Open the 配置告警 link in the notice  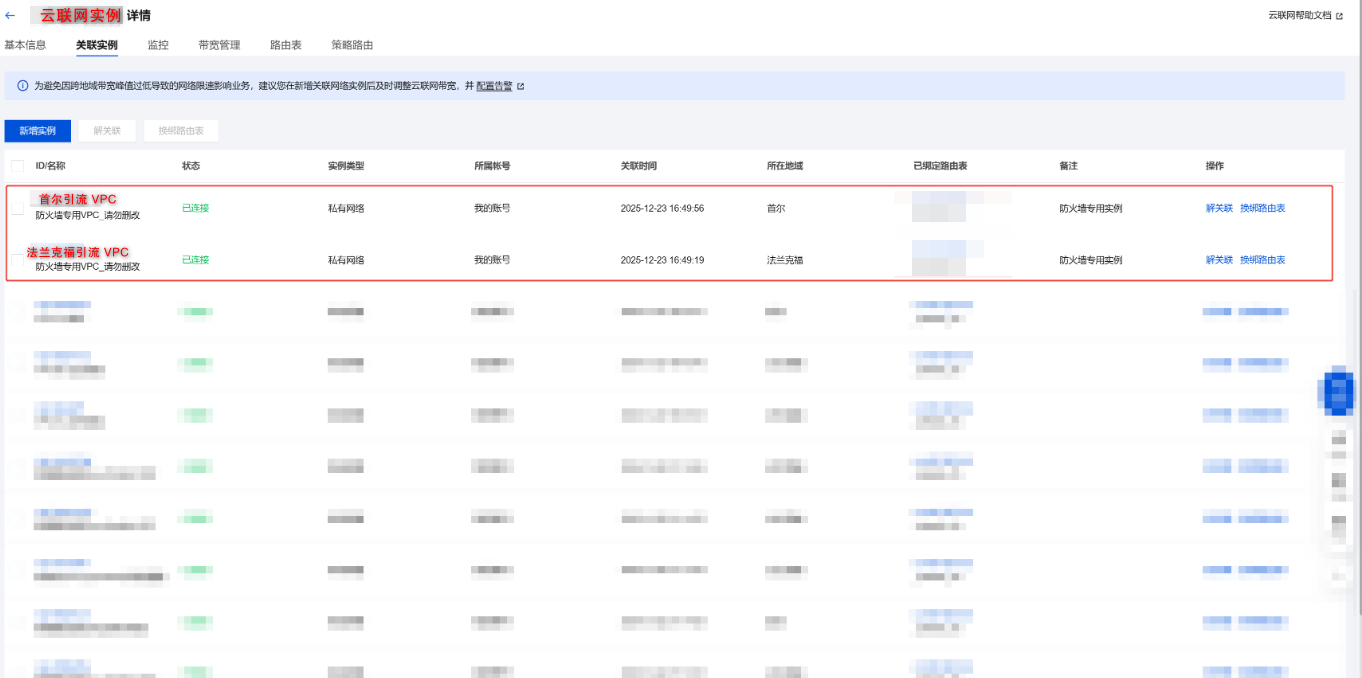(x=494, y=87)
